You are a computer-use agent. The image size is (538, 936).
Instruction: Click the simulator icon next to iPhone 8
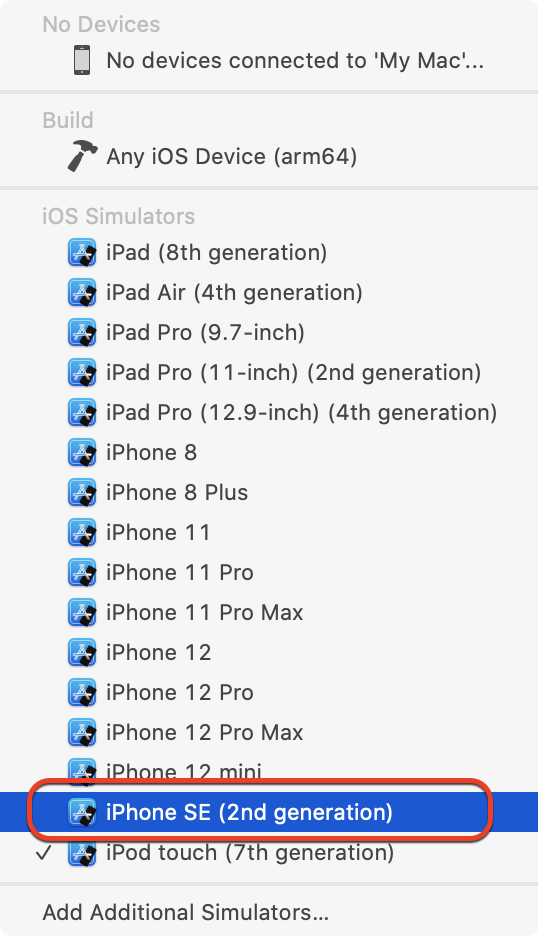click(x=82, y=452)
